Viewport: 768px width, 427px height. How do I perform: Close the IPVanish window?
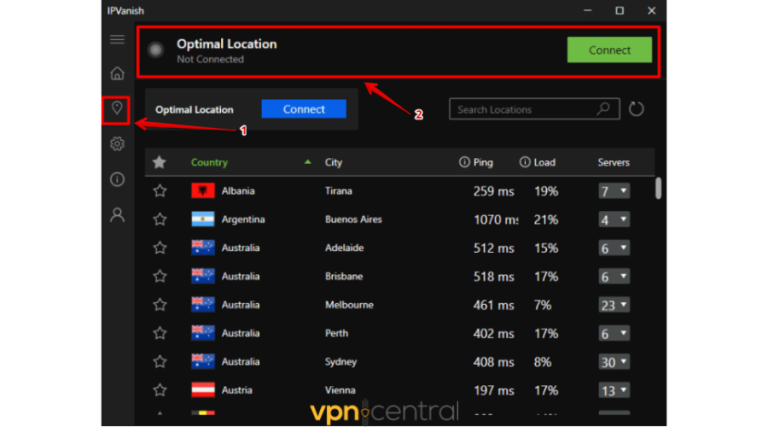click(x=651, y=10)
